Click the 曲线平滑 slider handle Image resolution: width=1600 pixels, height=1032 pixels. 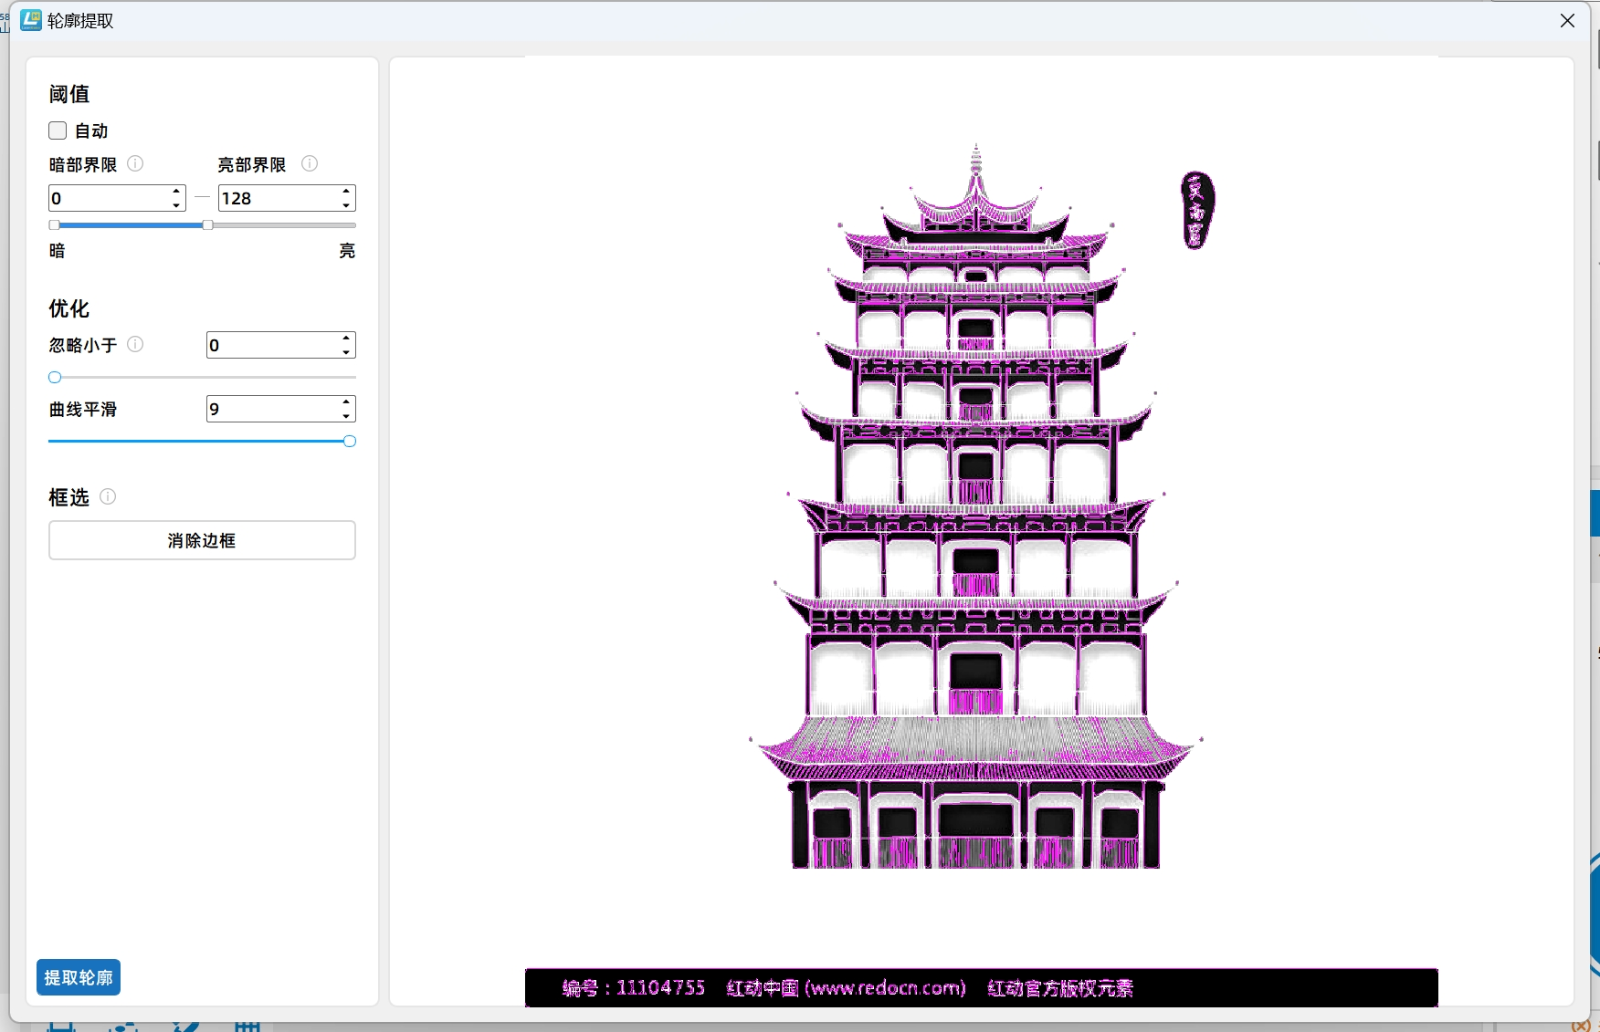point(349,441)
